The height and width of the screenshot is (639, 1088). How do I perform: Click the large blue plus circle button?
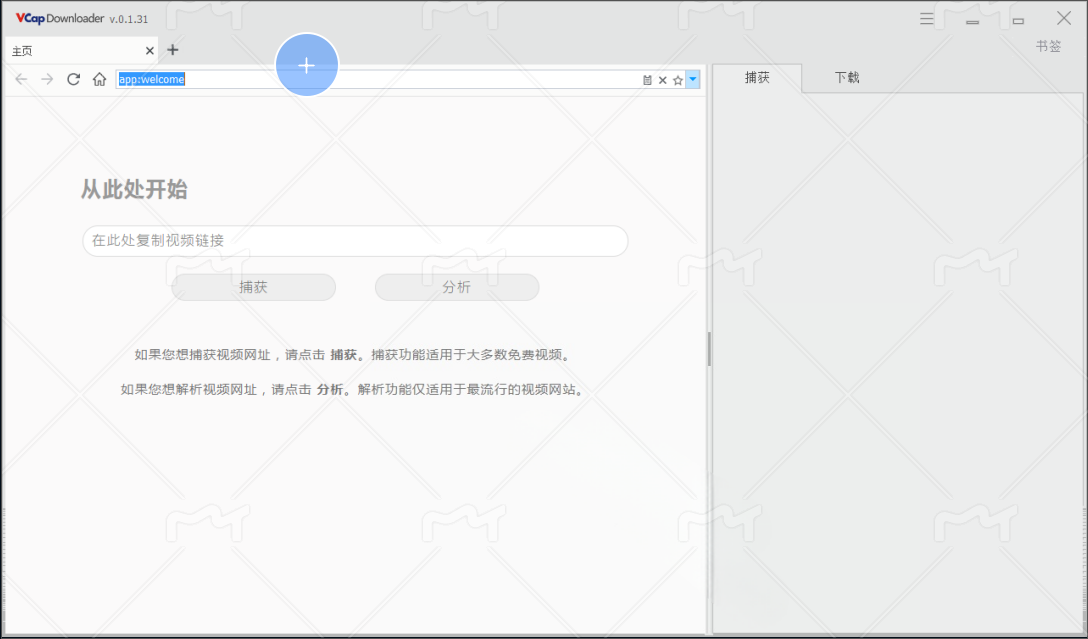[307, 65]
